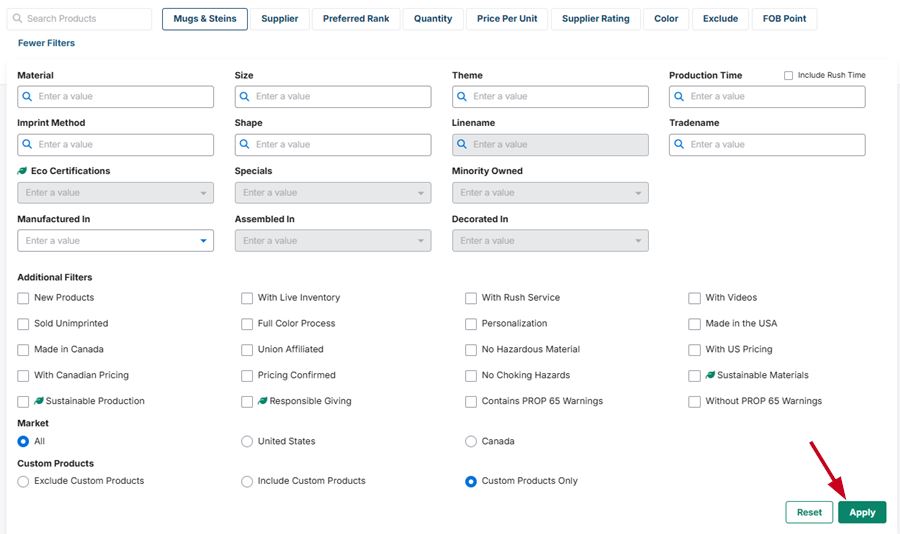900x534 pixels.
Task: Click into the Size input field
Action: pyautogui.click(x=340, y=97)
